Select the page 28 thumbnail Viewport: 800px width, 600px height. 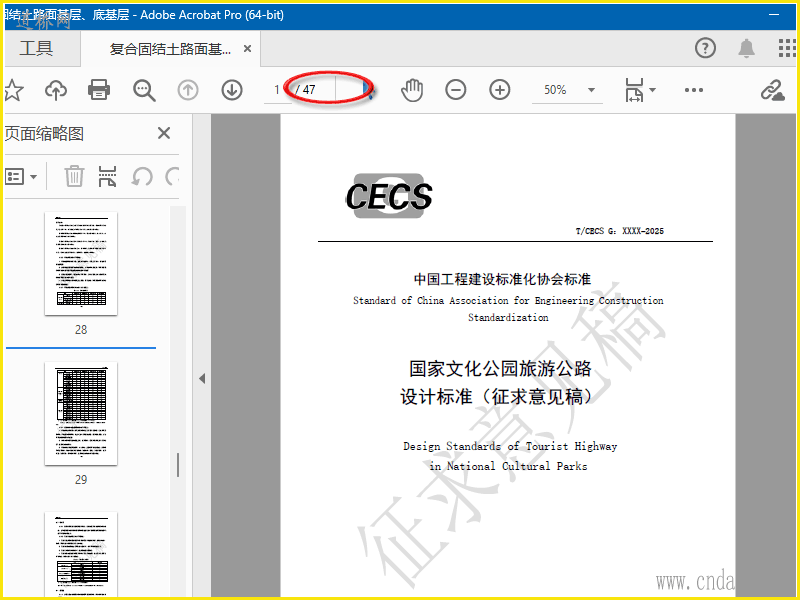point(81,264)
